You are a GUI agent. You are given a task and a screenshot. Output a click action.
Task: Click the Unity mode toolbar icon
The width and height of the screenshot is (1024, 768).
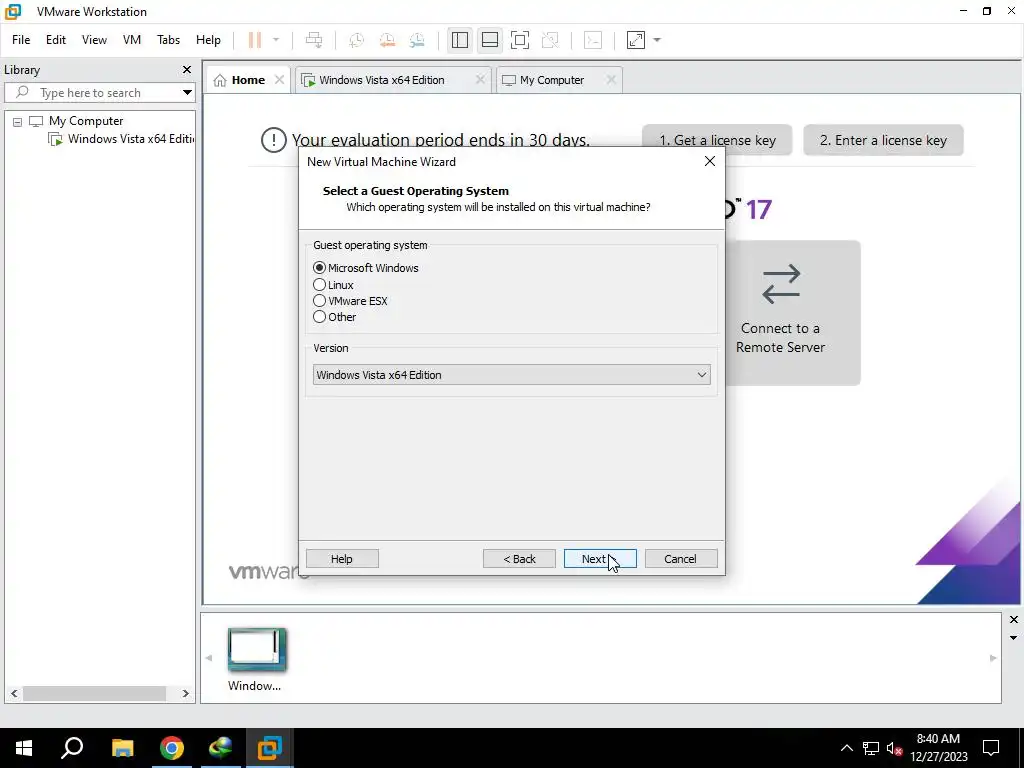[551, 40]
